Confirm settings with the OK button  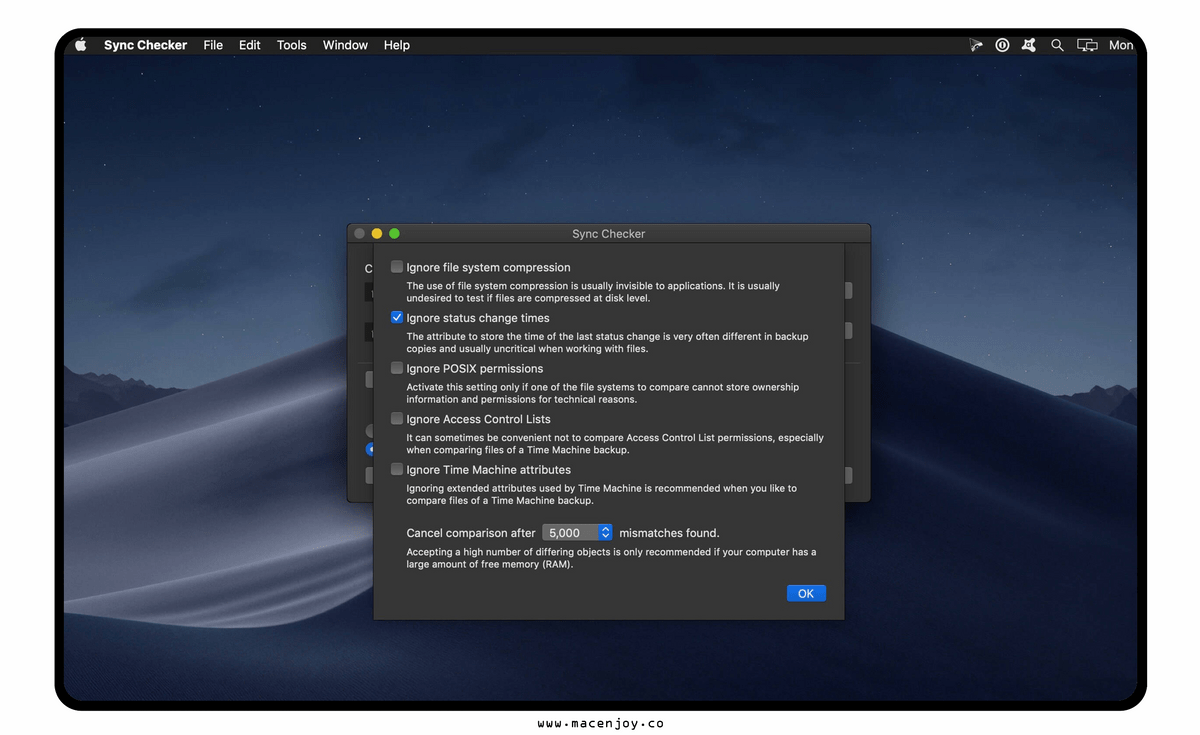tap(806, 593)
